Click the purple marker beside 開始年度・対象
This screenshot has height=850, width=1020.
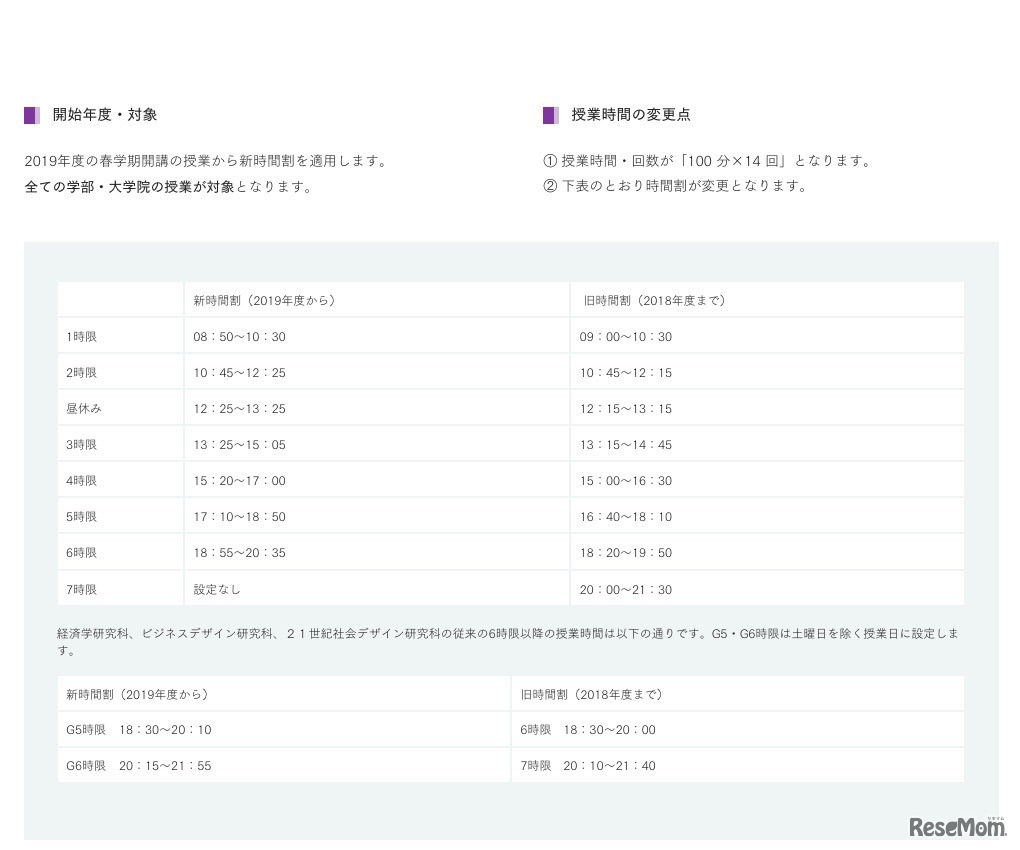[x=32, y=115]
